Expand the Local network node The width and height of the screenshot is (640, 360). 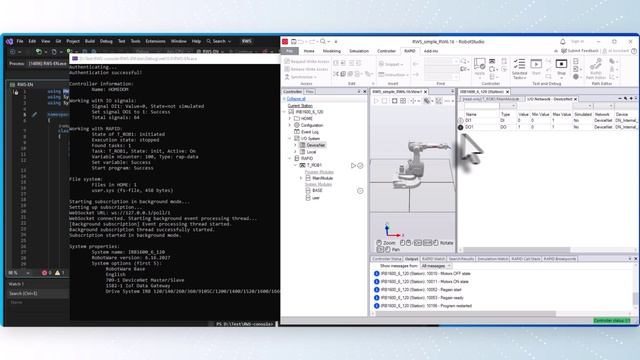(x=296, y=152)
